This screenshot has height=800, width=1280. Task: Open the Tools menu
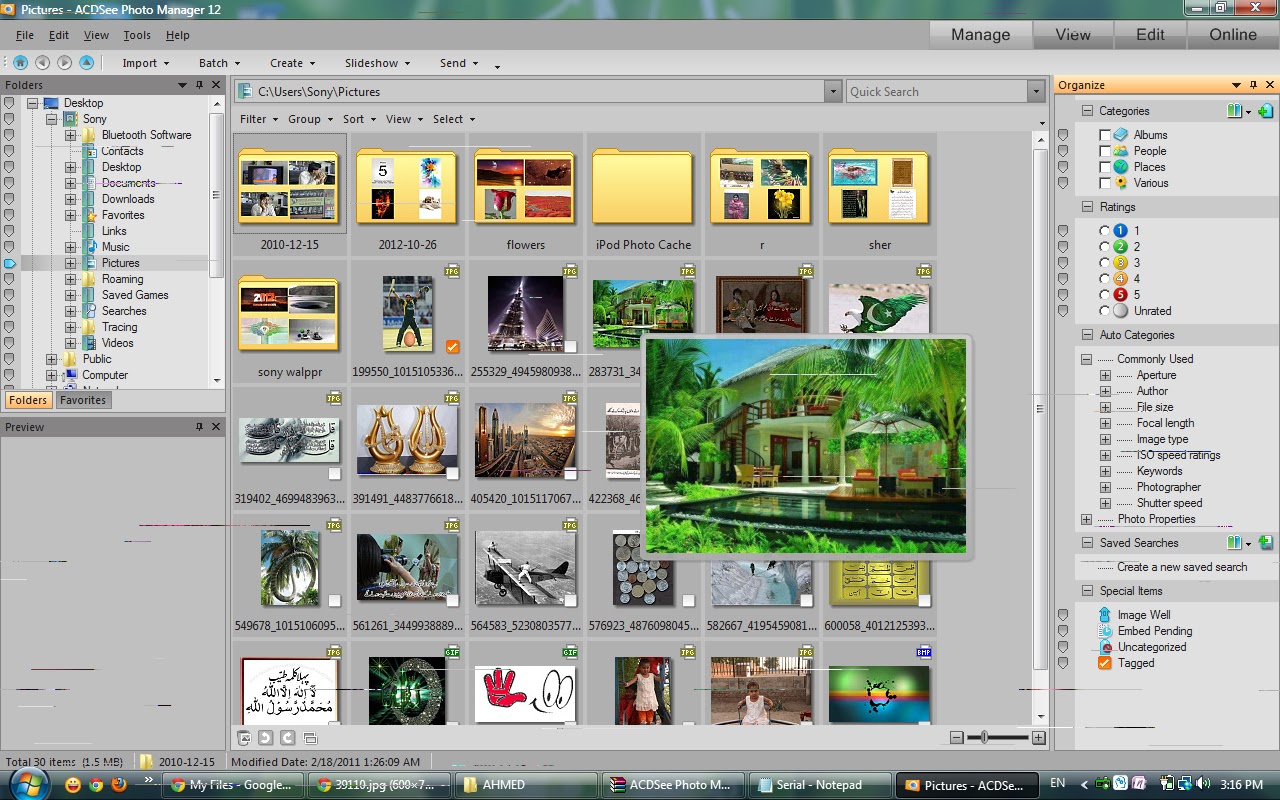pos(137,35)
